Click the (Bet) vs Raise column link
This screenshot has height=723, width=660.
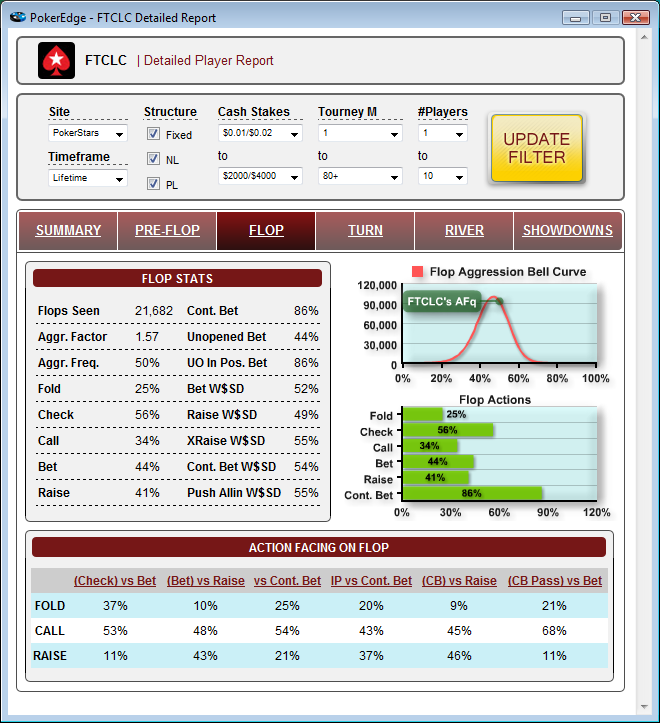click(206, 581)
